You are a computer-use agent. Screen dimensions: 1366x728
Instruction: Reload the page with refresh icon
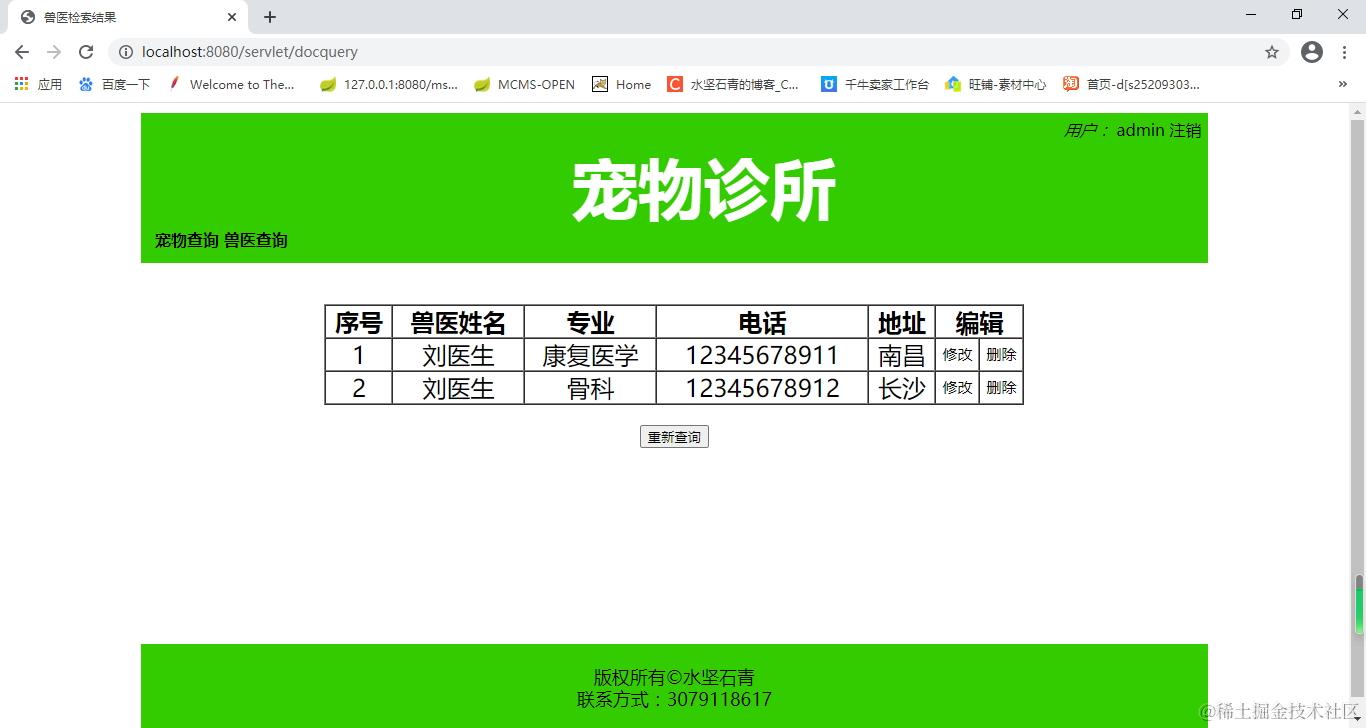click(x=85, y=51)
